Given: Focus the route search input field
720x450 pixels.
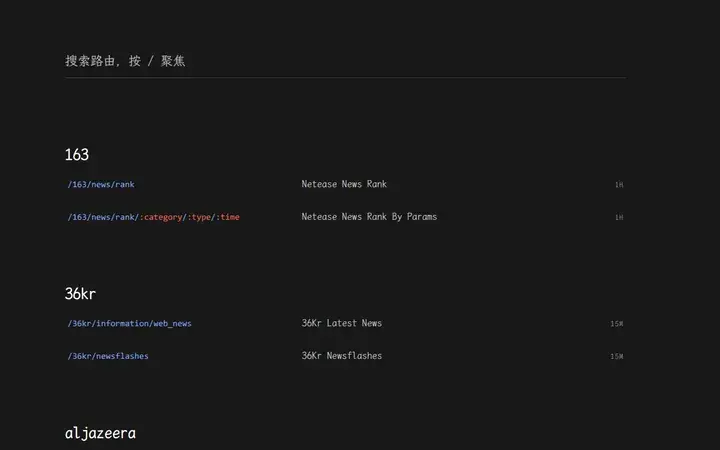Looking at the screenshot, I should pos(345,61).
